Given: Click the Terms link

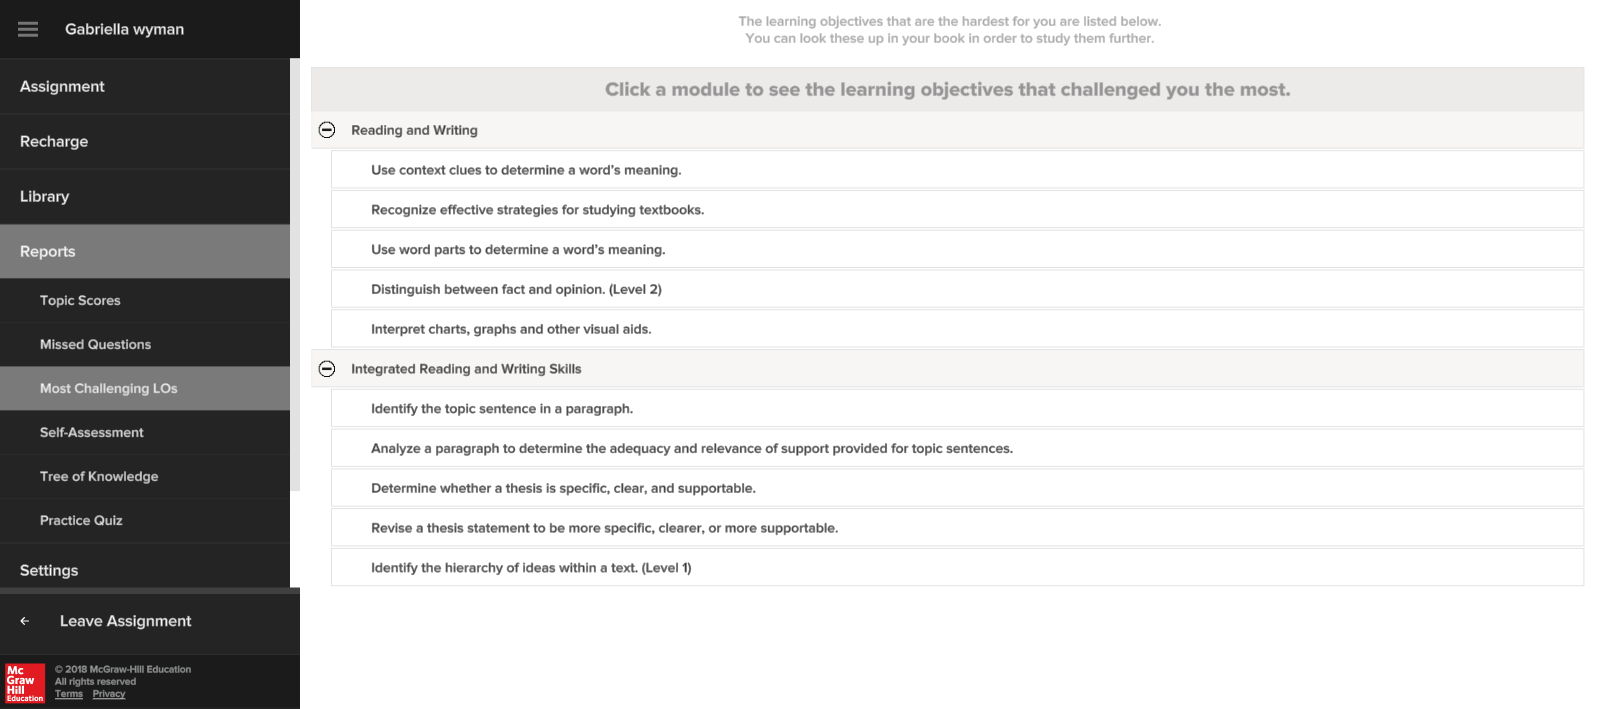Looking at the screenshot, I should (x=69, y=694).
